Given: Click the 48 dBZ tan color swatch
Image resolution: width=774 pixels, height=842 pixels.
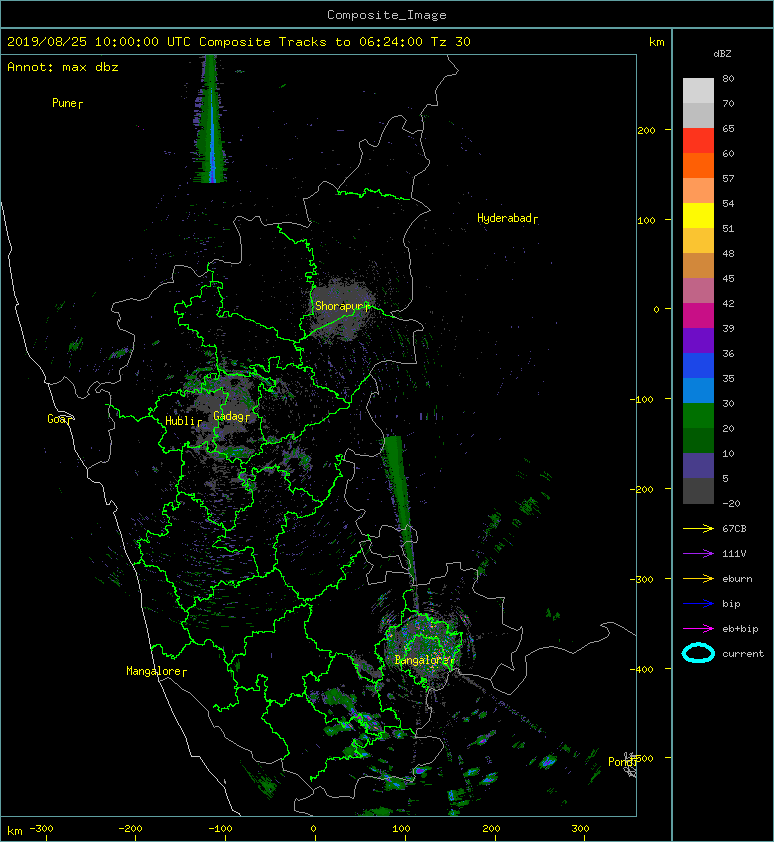Looking at the screenshot, I should tap(698, 265).
